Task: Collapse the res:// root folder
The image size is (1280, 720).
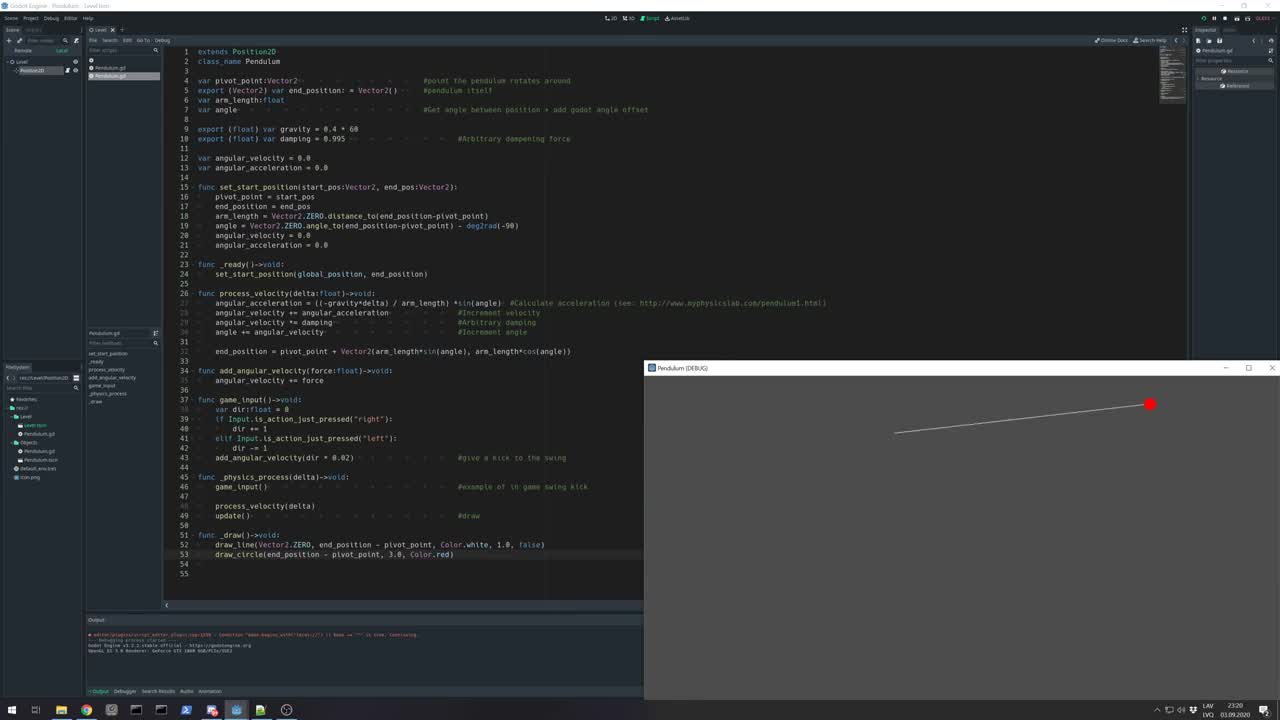Action: click(7, 408)
